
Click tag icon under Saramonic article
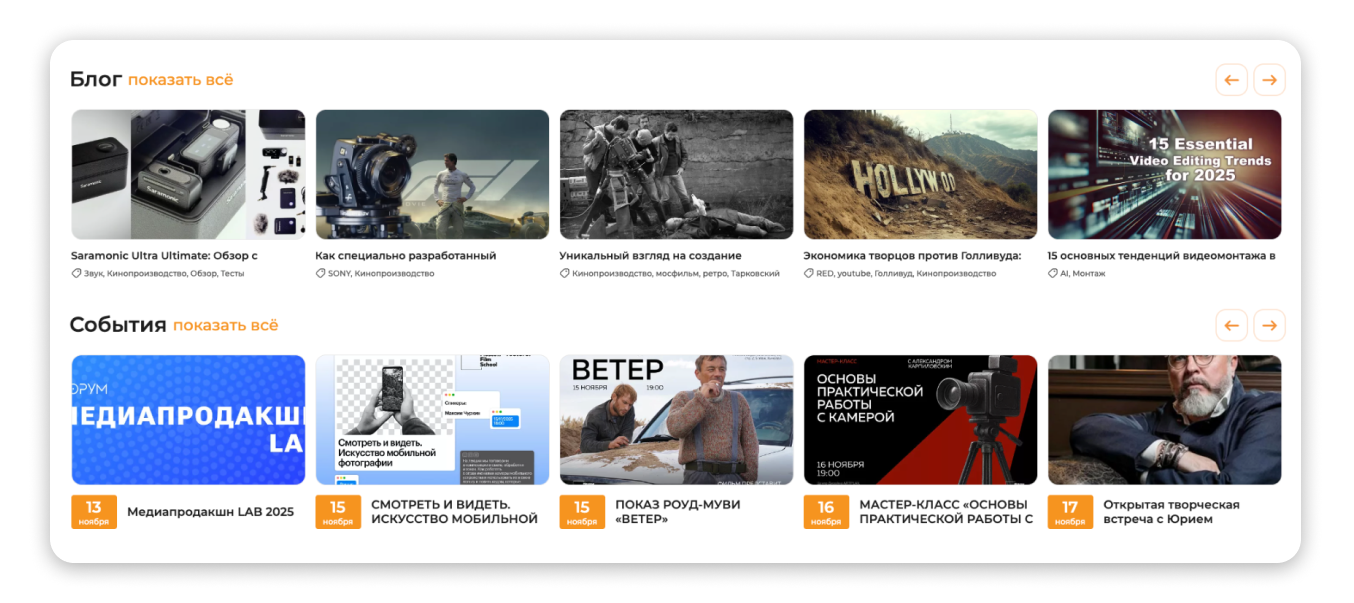(76, 273)
